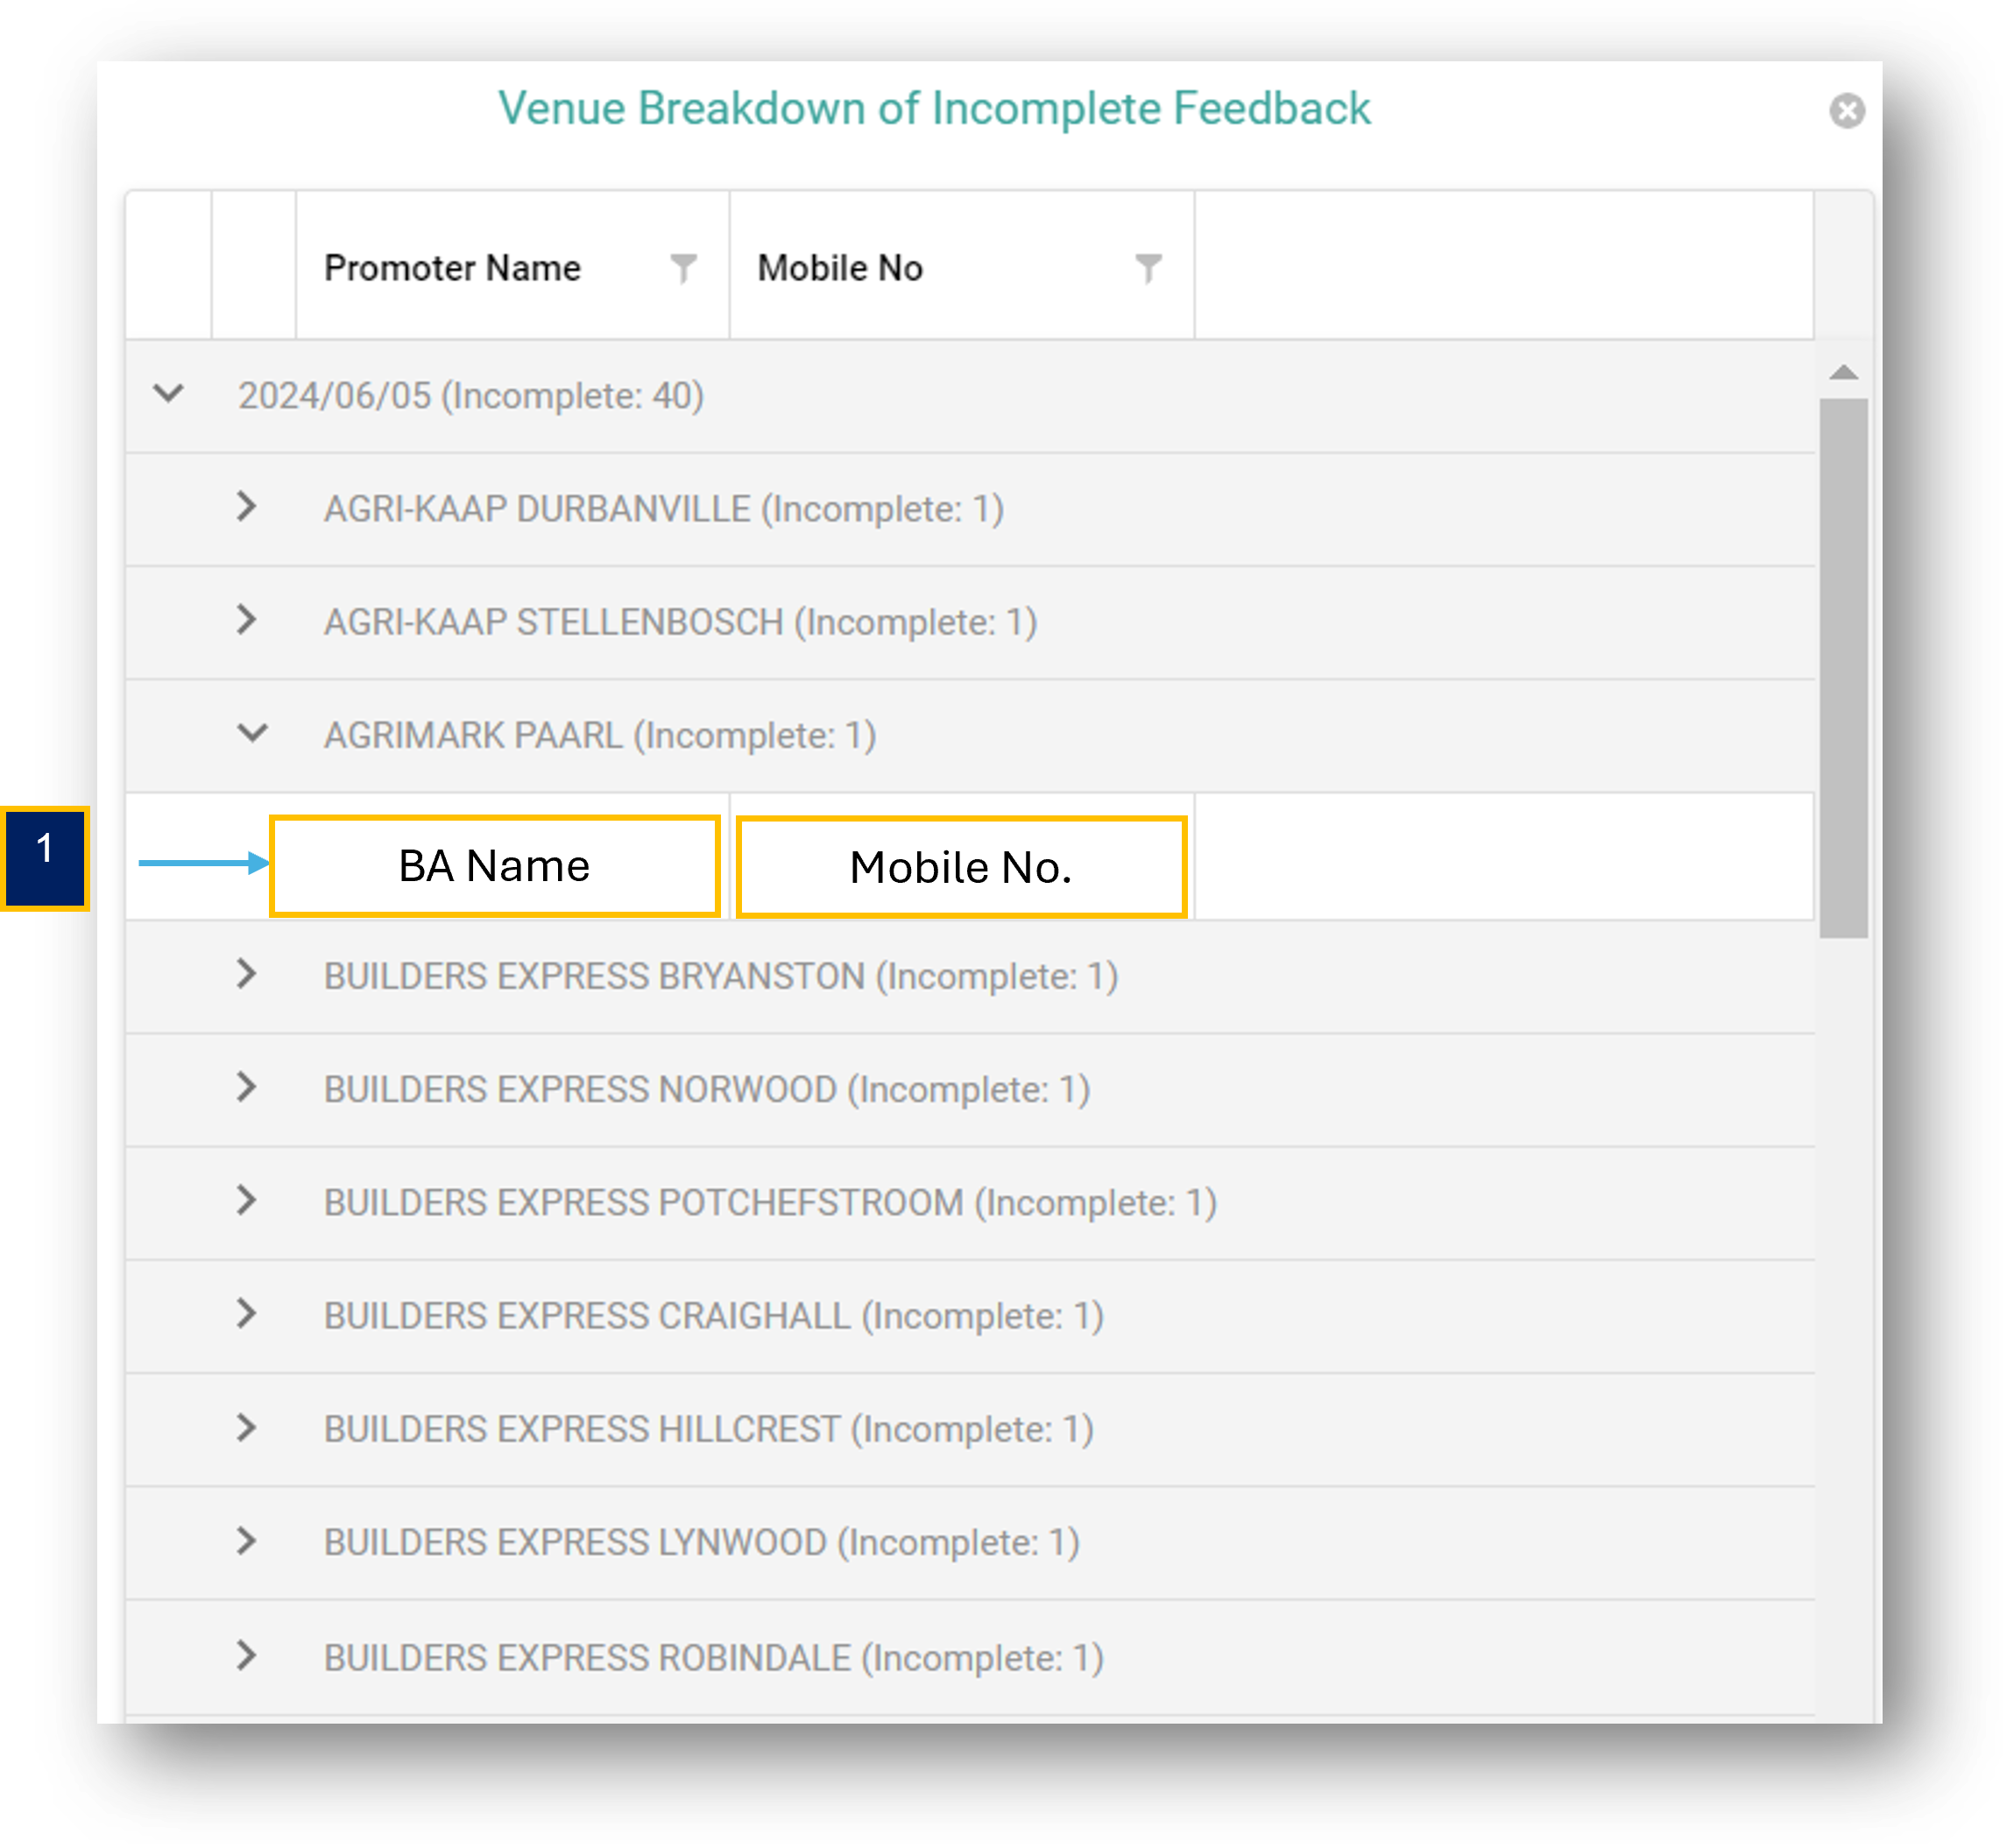2007x1848 pixels.
Task: Collapse AGRIMARK PAARL row
Action: point(253,733)
